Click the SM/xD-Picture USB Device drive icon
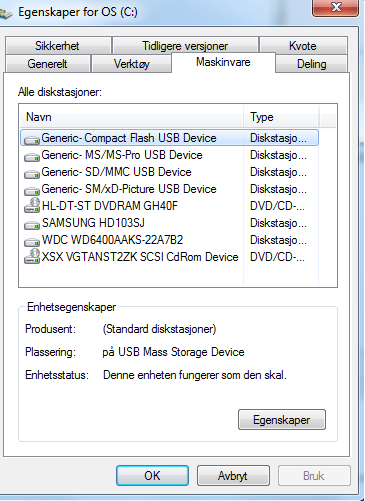This screenshot has width=365, height=501. [32, 191]
